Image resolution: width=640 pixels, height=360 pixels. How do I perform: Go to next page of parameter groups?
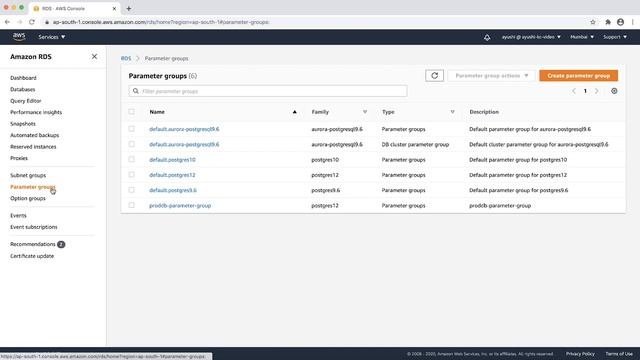coord(596,91)
